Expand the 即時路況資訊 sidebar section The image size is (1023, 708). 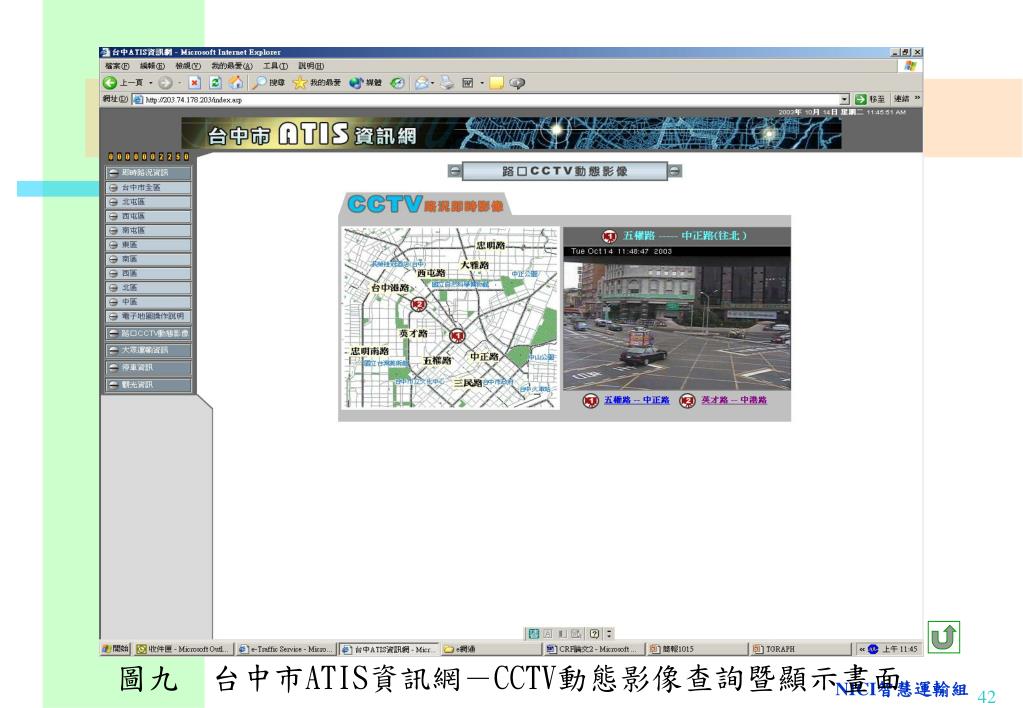pyautogui.click(x=146, y=173)
